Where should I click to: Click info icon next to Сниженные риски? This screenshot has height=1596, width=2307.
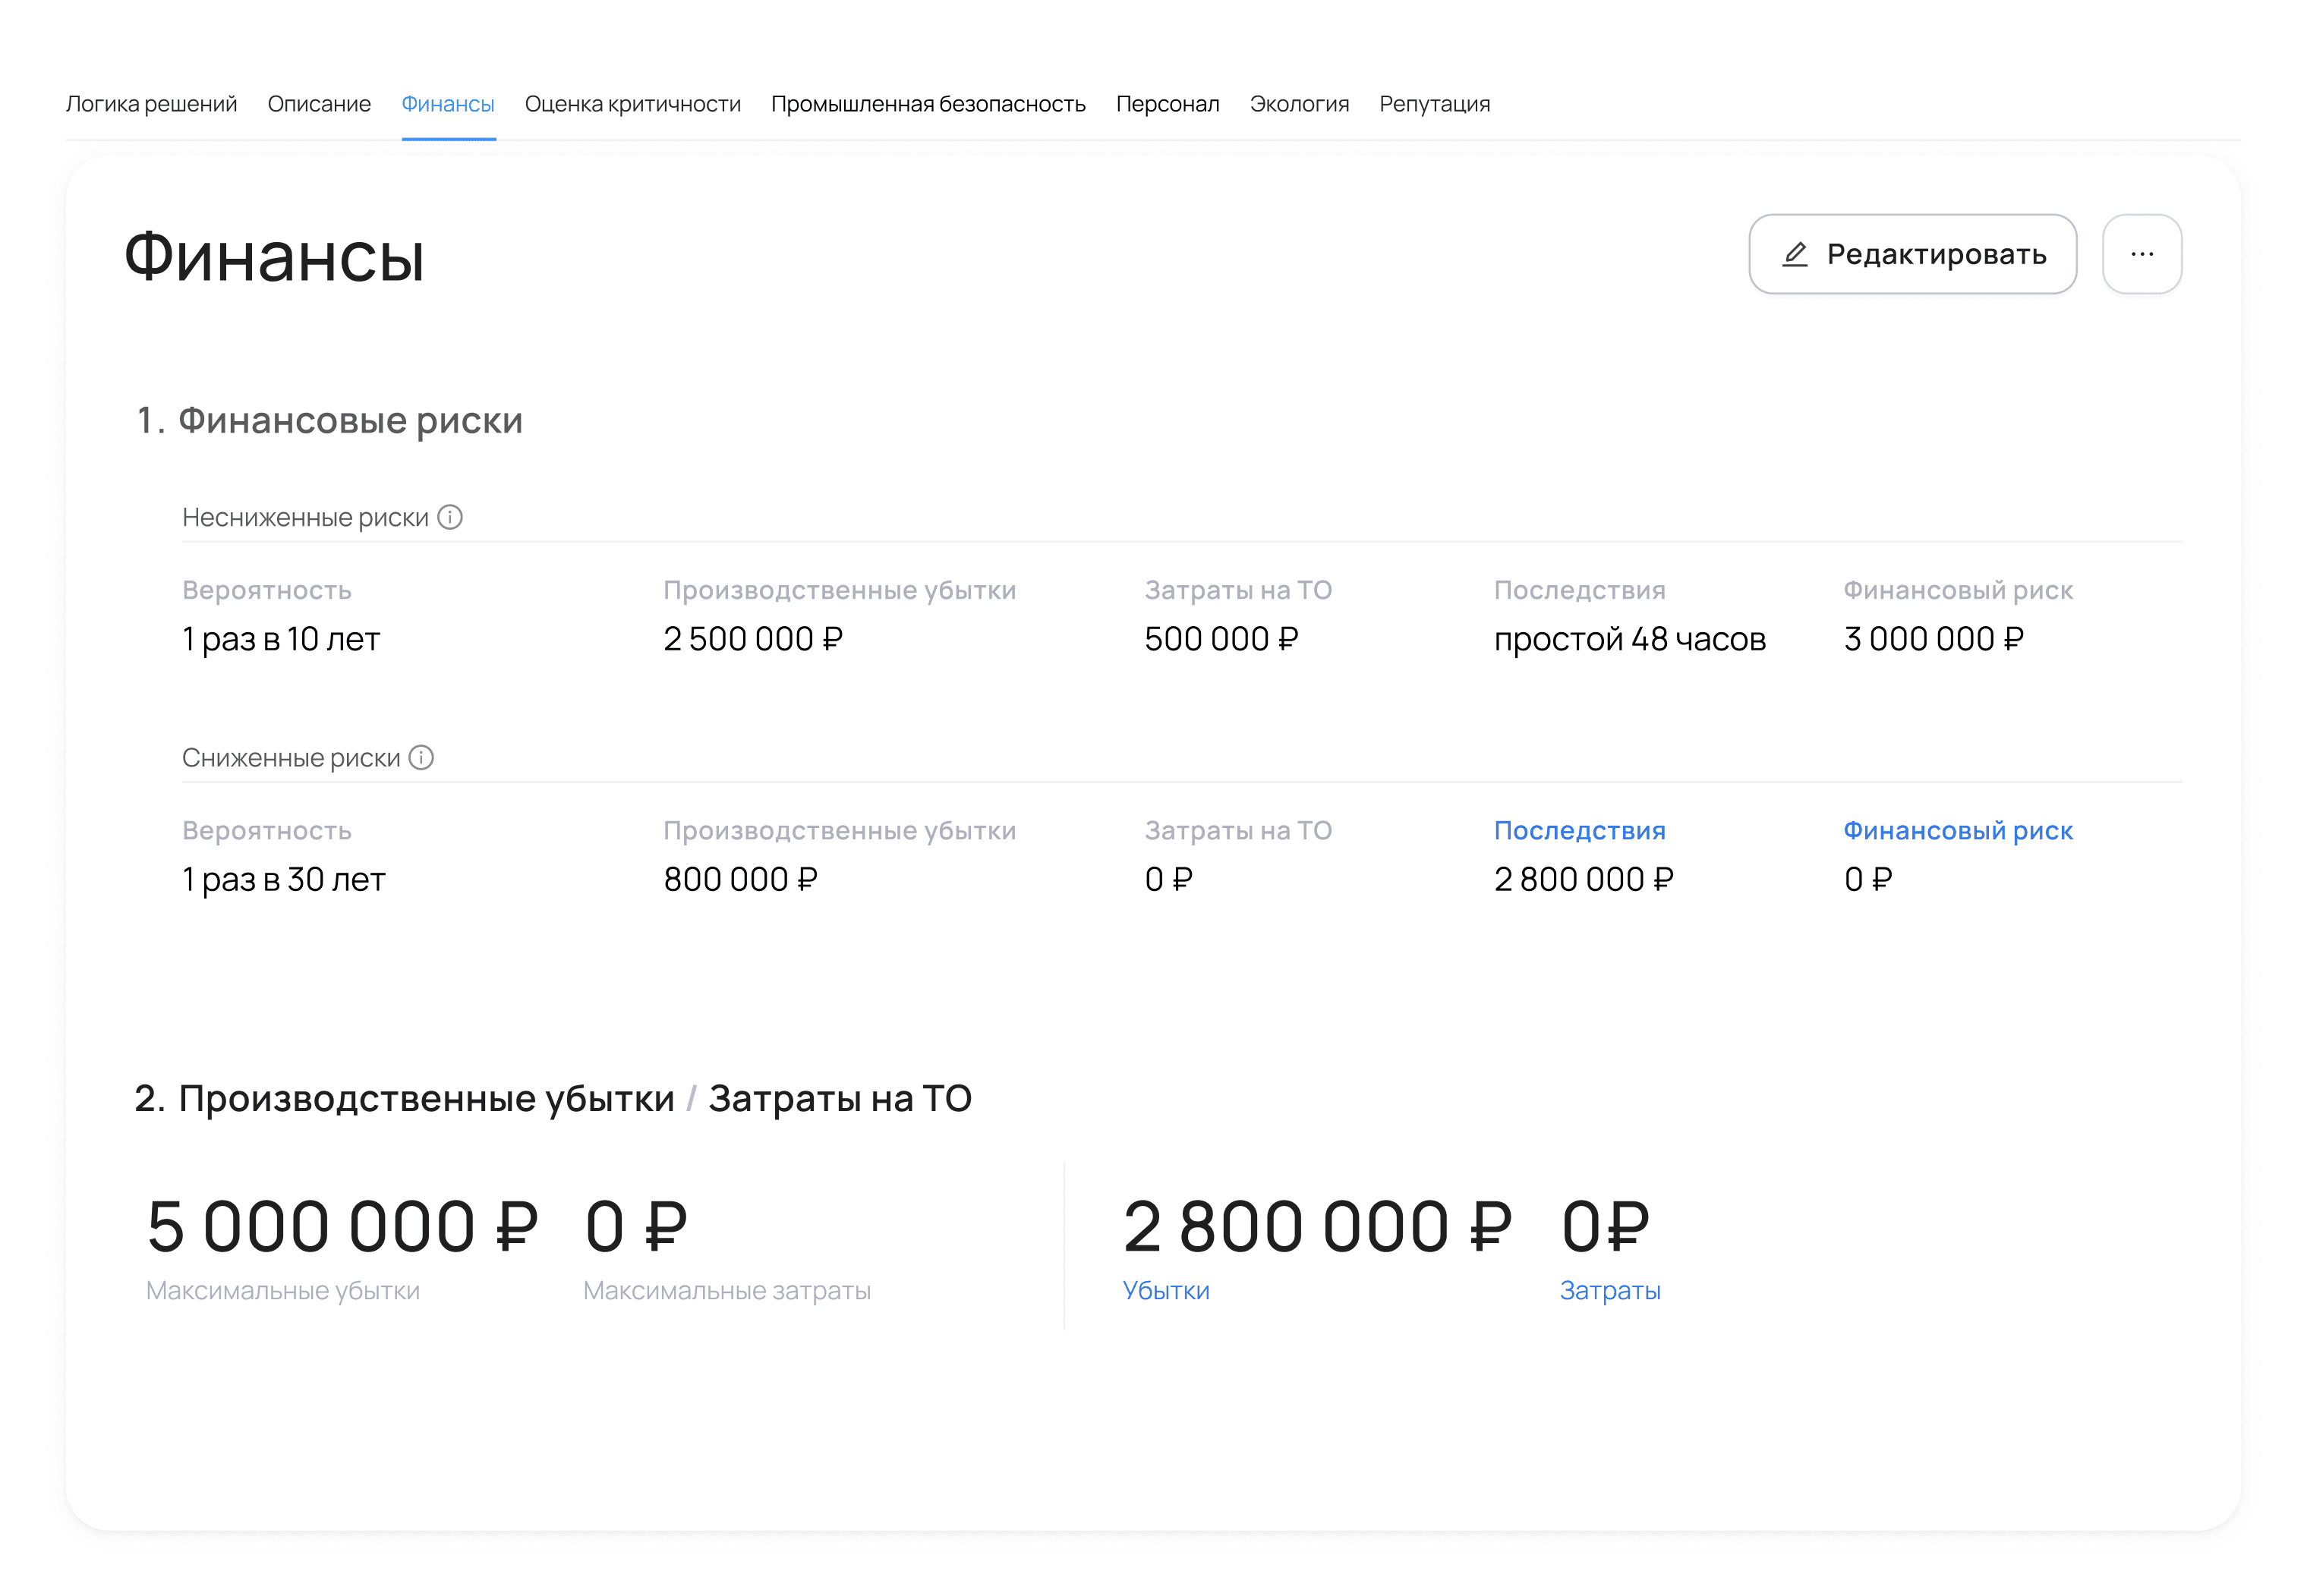(x=421, y=757)
